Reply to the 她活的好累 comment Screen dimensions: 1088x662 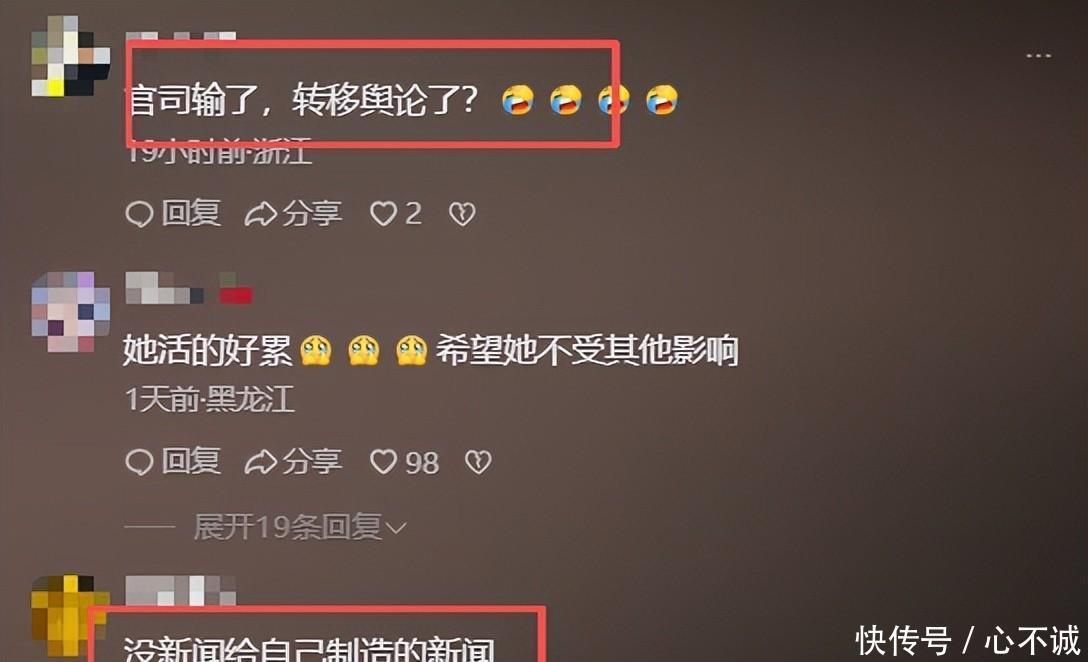(173, 462)
